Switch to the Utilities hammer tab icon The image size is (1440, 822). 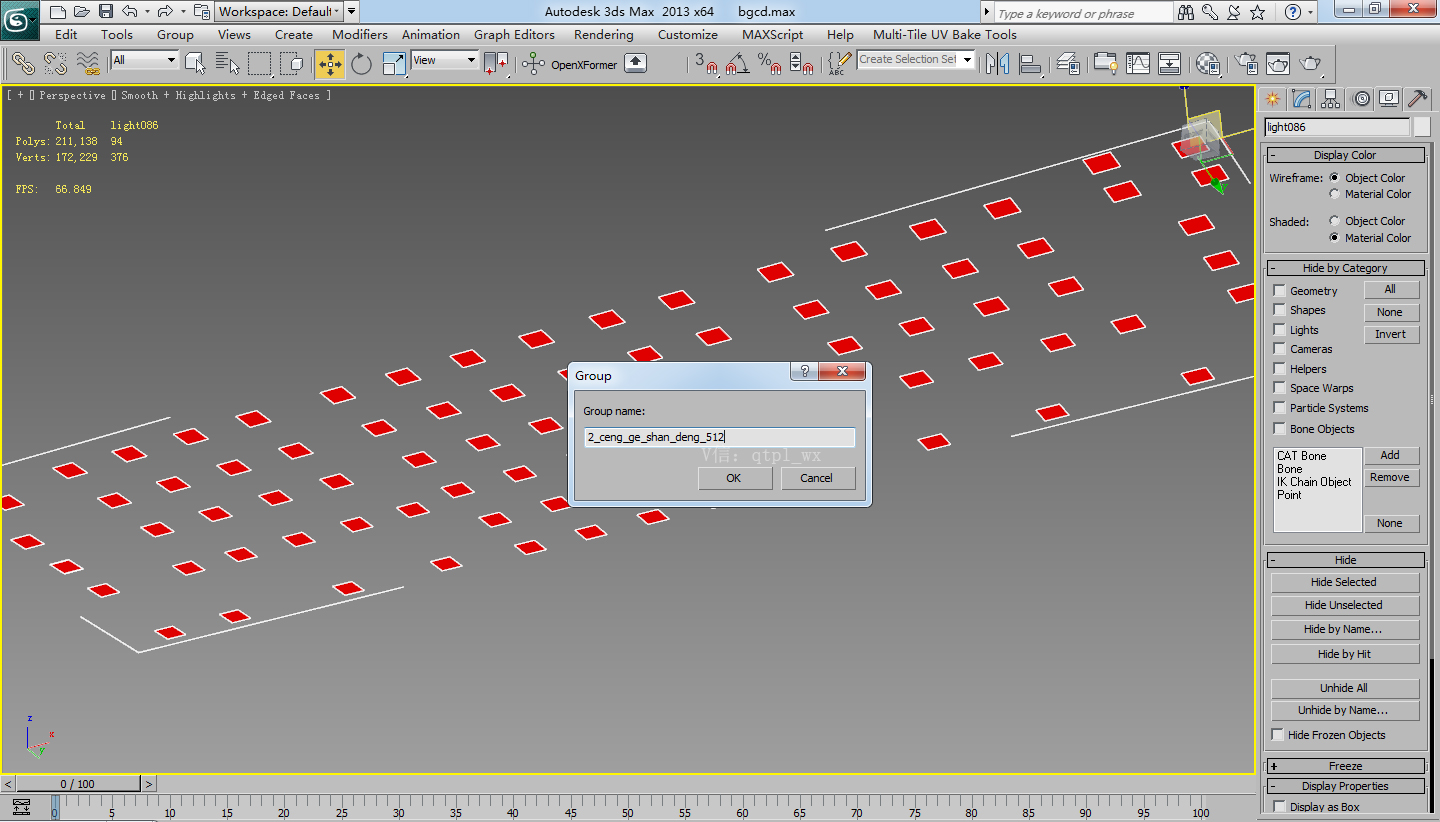[x=1417, y=98]
